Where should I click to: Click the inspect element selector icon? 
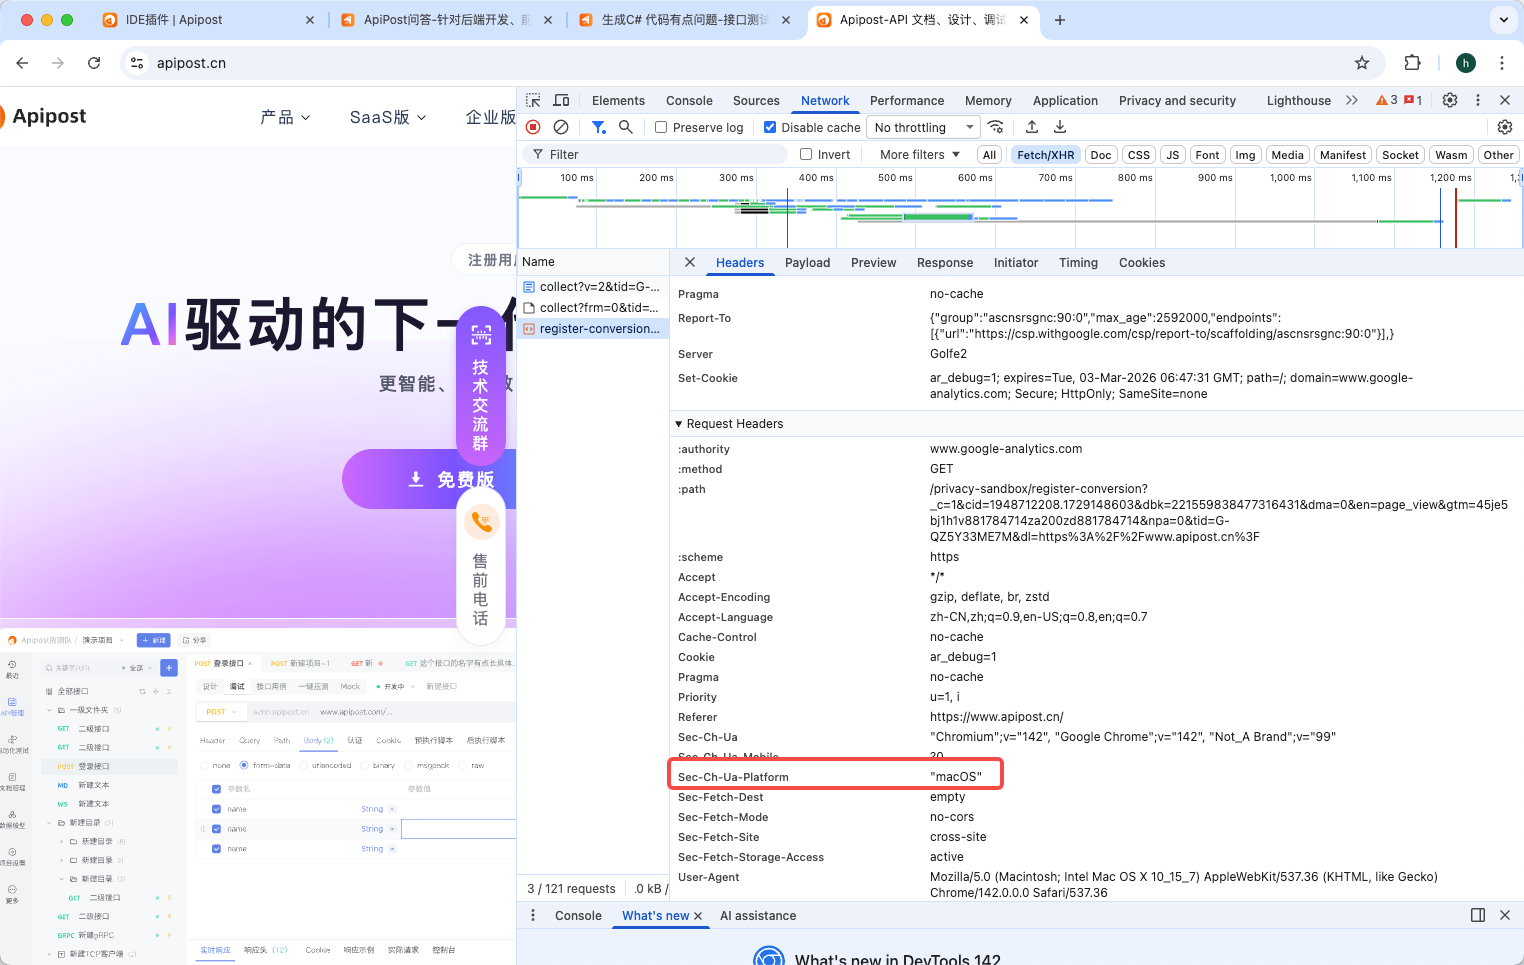coord(533,100)
